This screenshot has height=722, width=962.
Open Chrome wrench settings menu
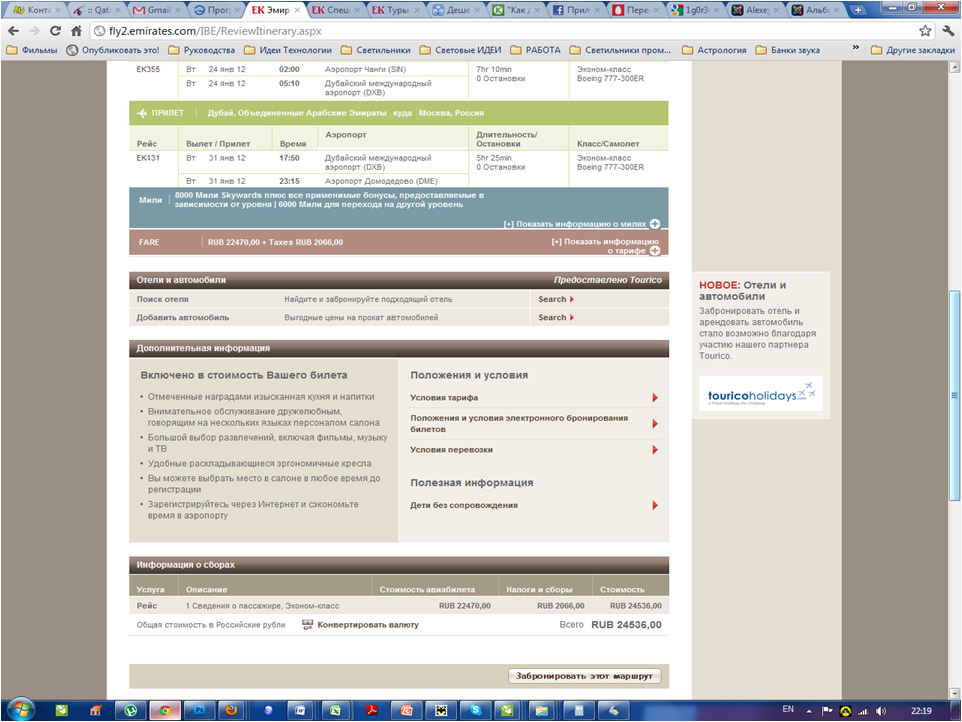949,31
